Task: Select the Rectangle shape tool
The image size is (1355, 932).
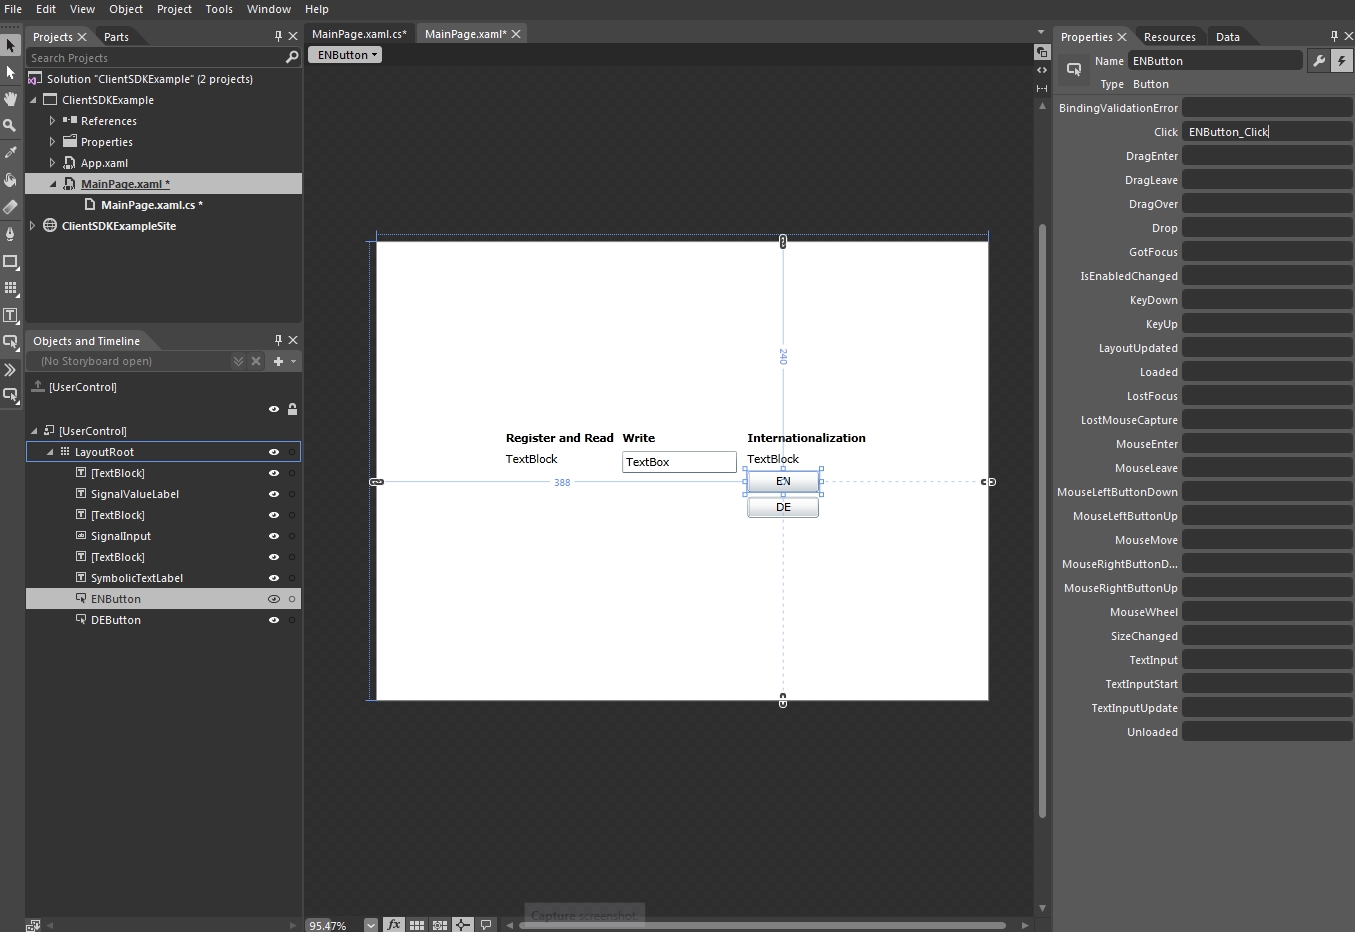Action: 10,261
